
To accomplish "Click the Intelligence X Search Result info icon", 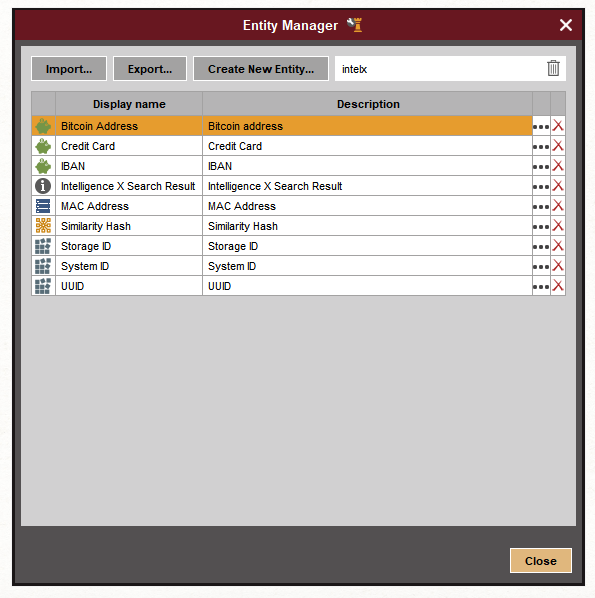I will pyautogui.click(x=43, y=186).
